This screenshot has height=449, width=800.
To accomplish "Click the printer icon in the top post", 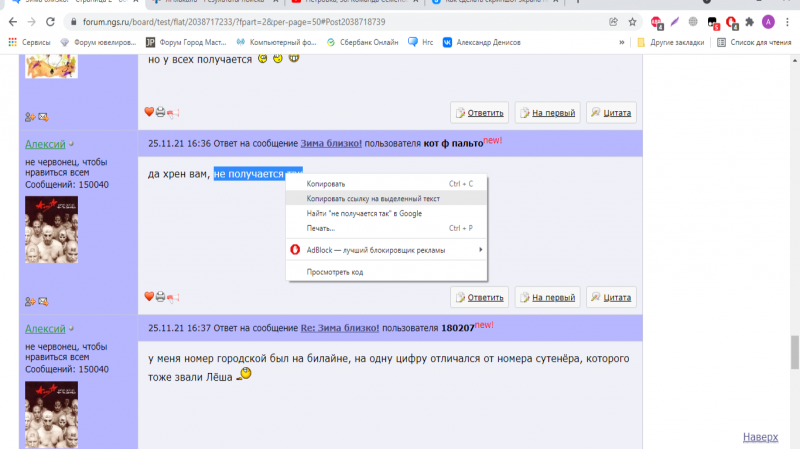I will [160, 112].
